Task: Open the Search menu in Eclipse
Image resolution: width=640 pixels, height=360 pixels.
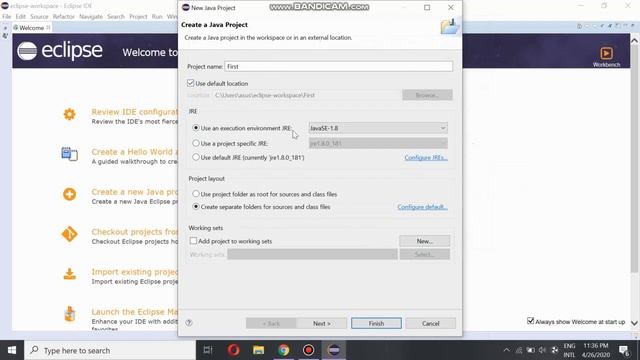Action: 116,17
